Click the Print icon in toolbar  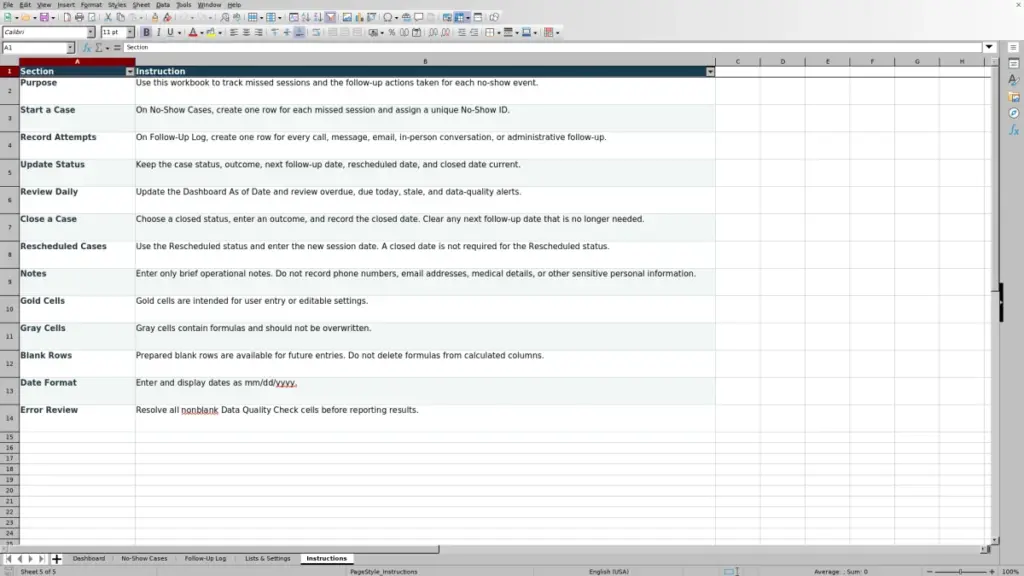tap(79, 18)
